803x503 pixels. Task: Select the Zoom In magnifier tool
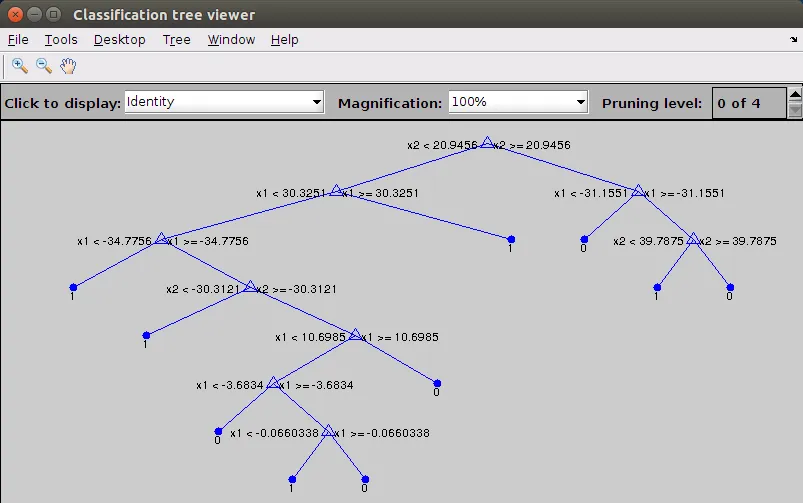[19, 66]
